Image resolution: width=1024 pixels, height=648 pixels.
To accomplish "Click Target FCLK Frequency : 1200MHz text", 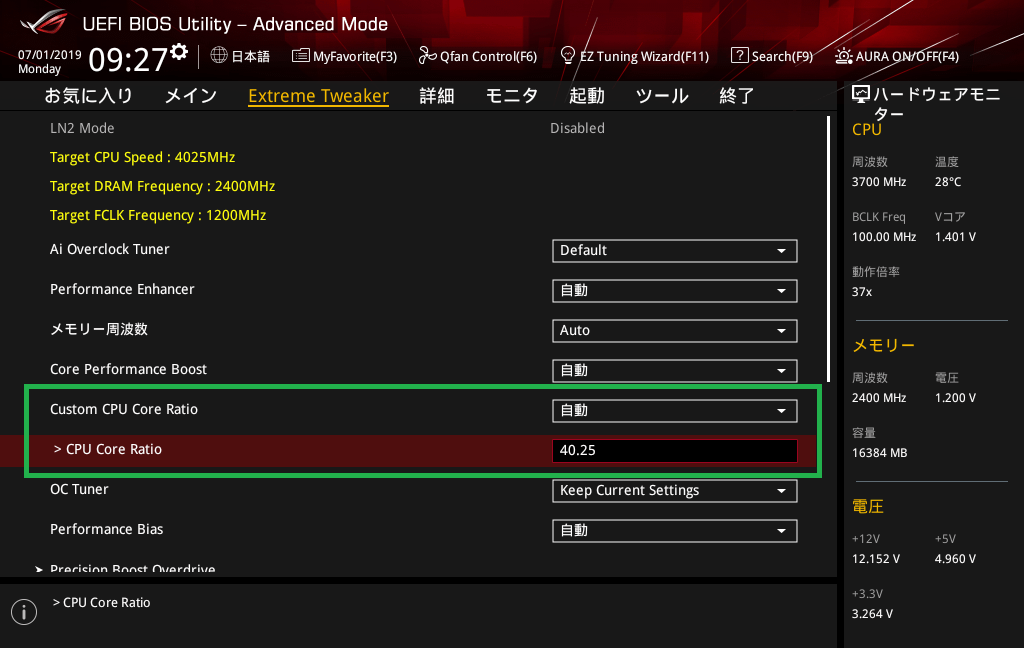I will tap(158, 215).
